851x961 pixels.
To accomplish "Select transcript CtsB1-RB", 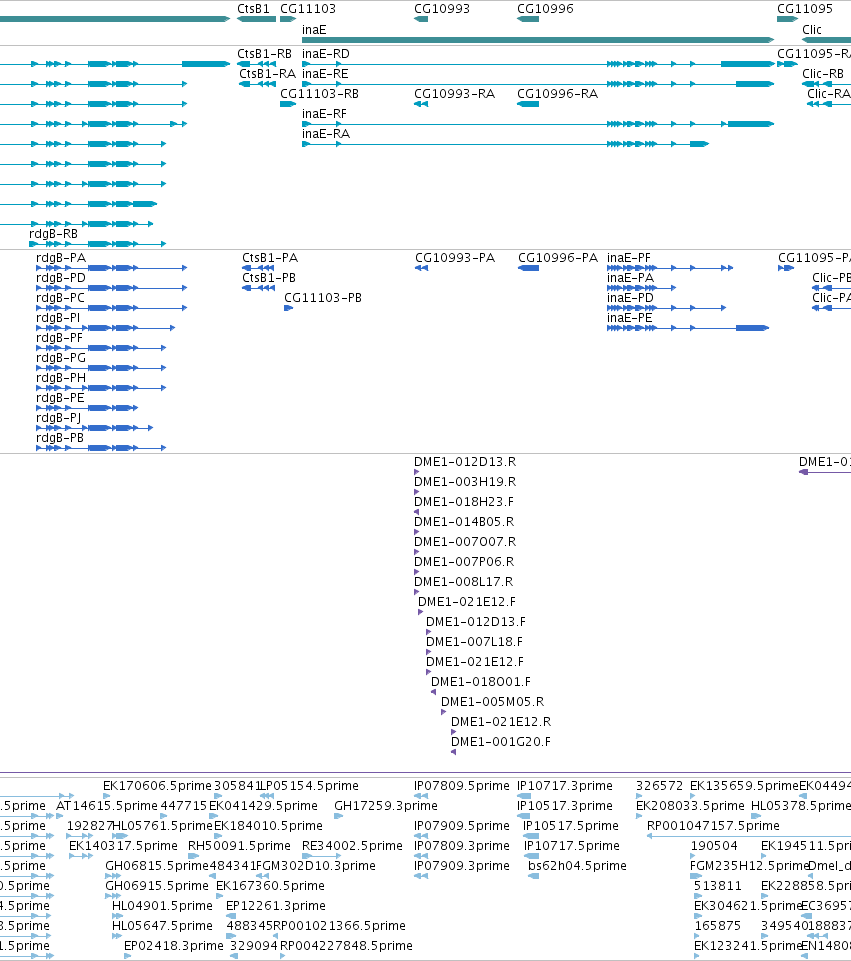I will (256, 64).
